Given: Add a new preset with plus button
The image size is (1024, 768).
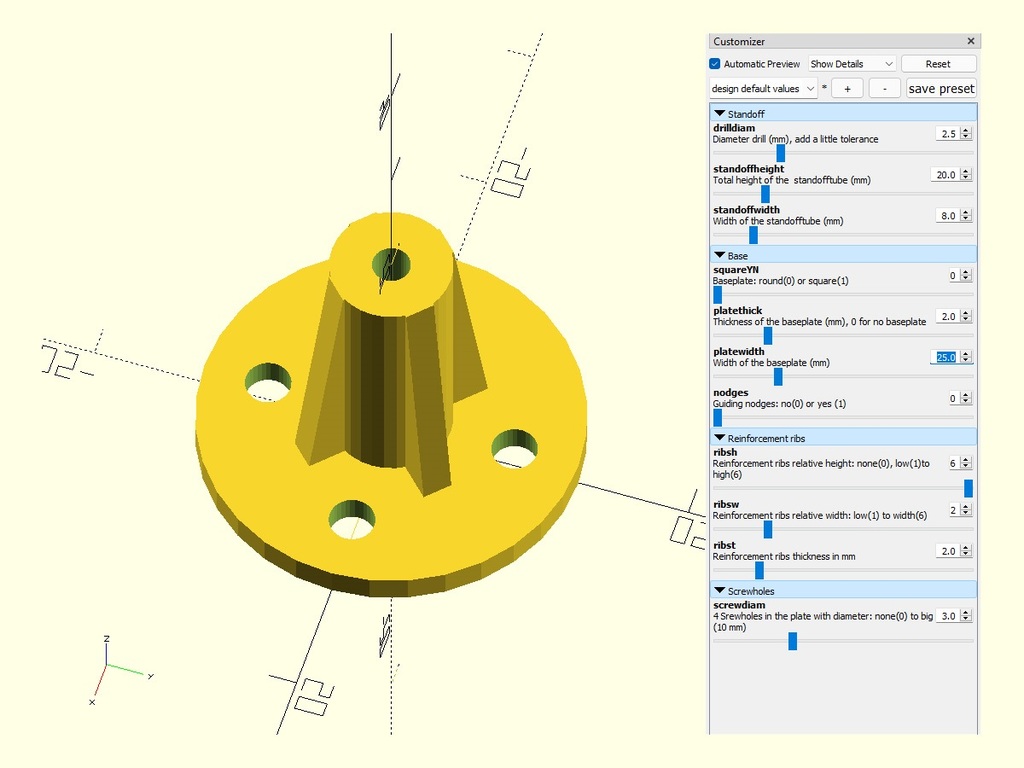Looking at the screenshot, I should point(847,88).
